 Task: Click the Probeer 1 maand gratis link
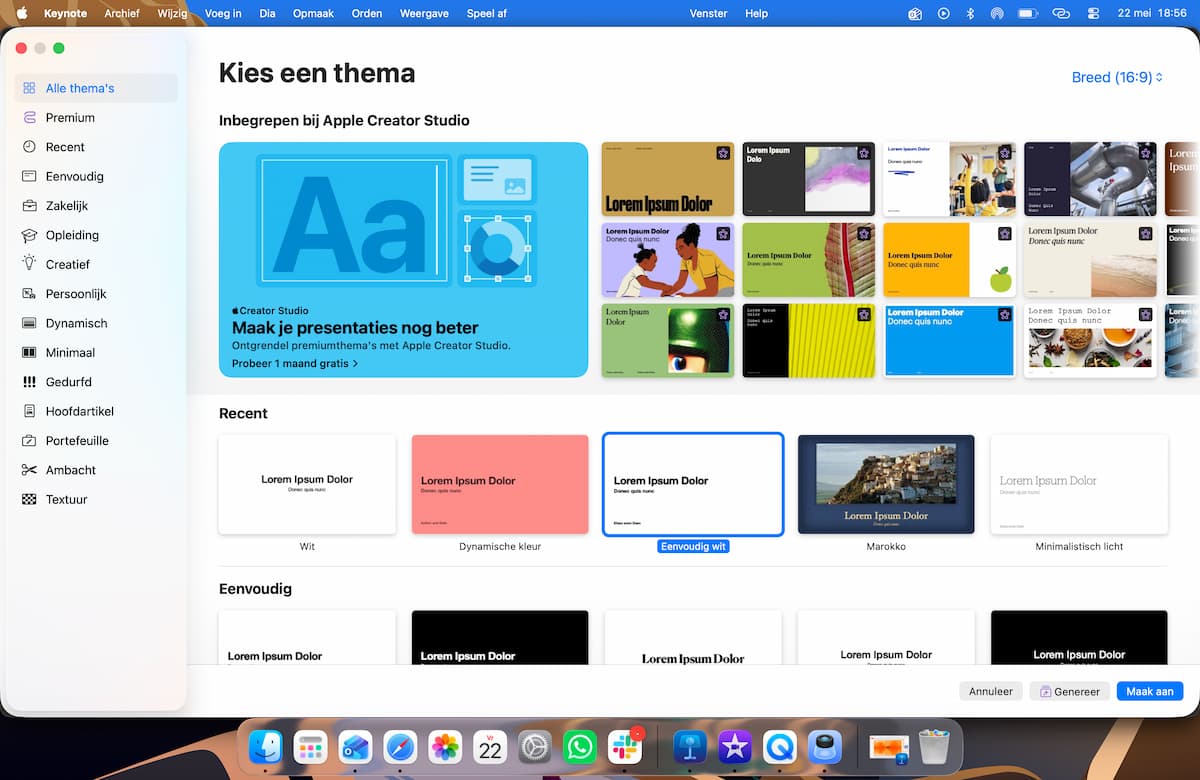coord(295,363)
